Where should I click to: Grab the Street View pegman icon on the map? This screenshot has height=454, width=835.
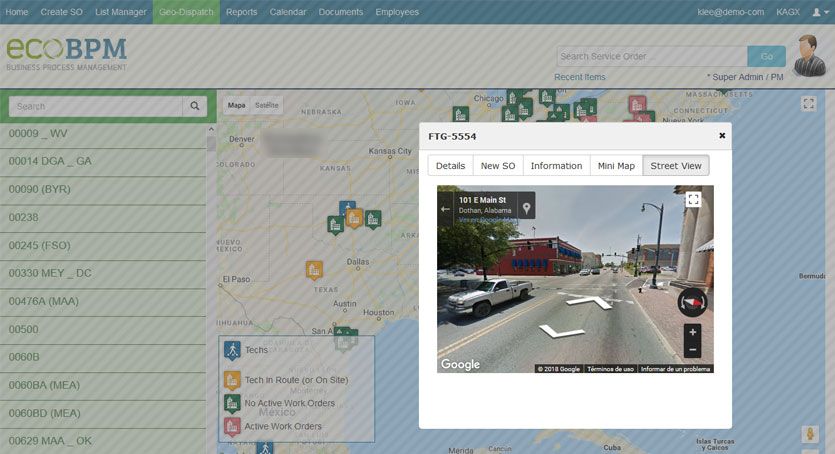(x=809, y=434)
